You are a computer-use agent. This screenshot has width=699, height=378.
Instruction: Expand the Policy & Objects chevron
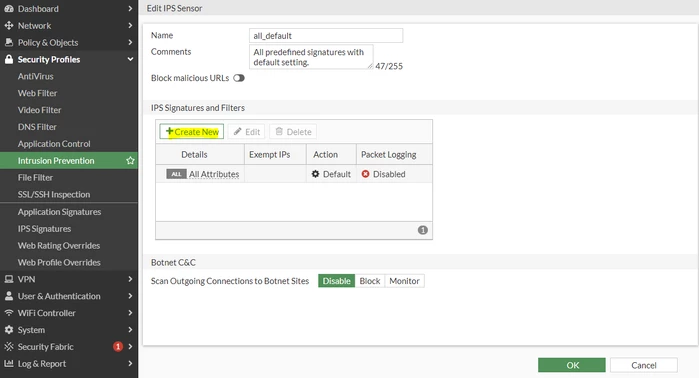[130, 42]
